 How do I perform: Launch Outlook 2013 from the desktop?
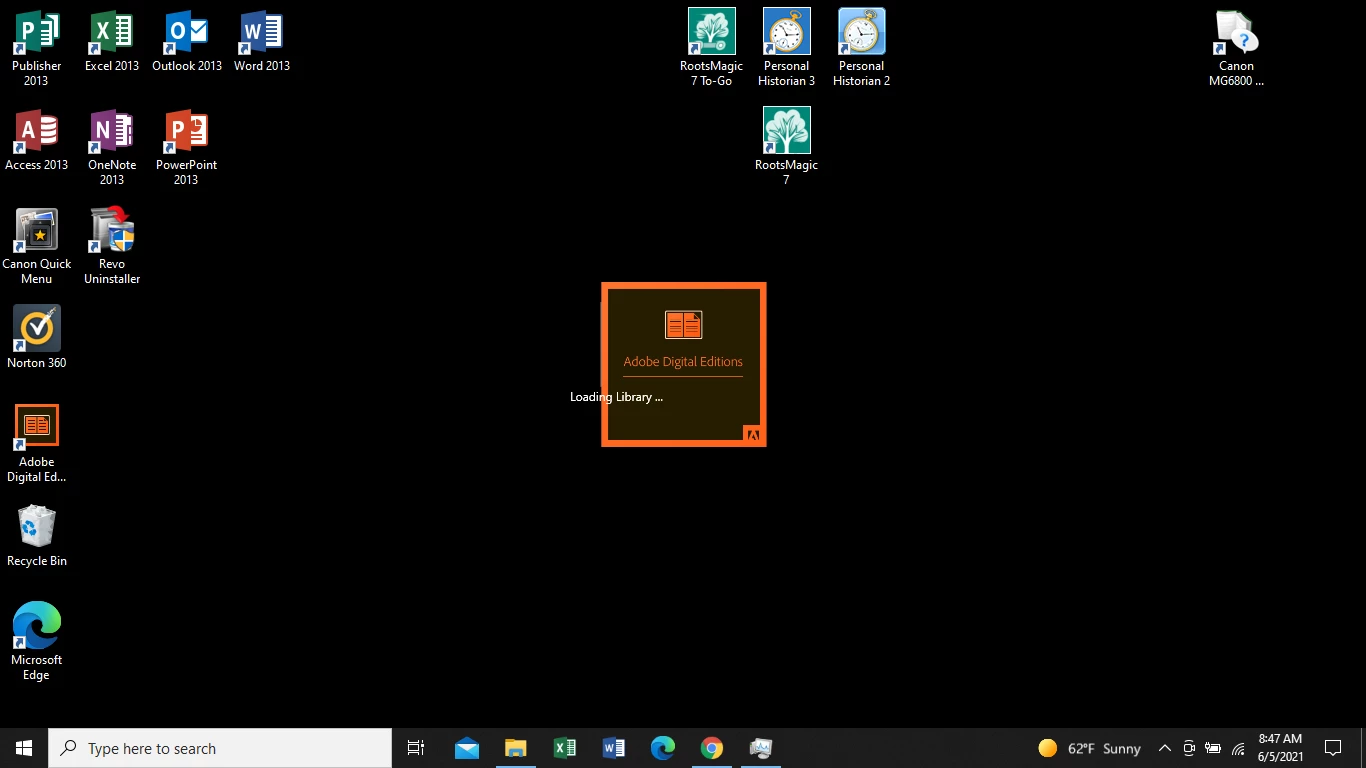pos(187,42)
